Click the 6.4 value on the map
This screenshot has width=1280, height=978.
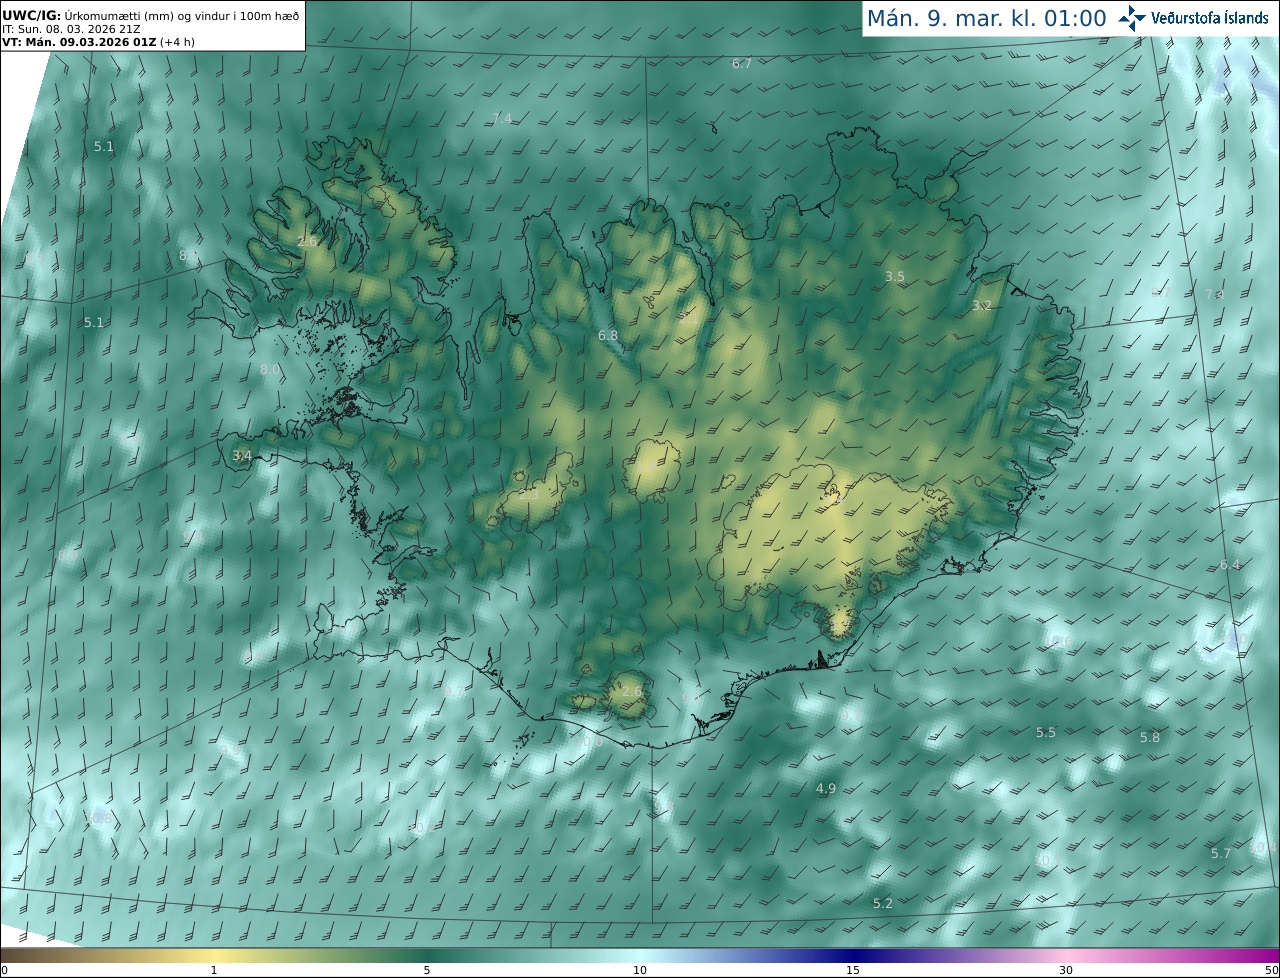[x=1230, y=564]
